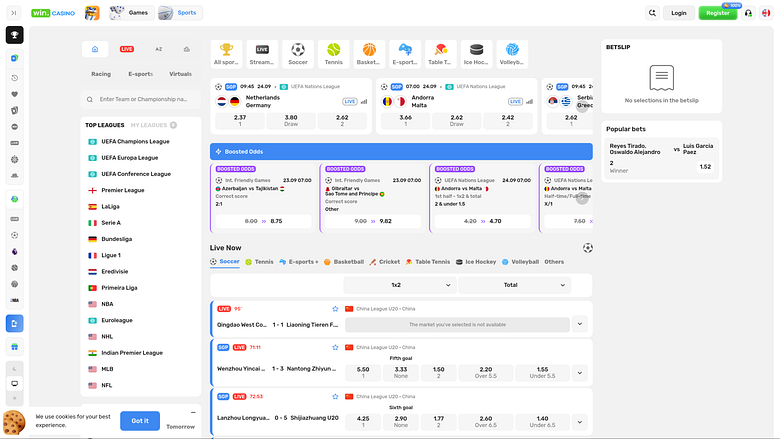Select Tennis in Live Now filters
This screenshot has width=780, height=439.
(x=259, y=262)
